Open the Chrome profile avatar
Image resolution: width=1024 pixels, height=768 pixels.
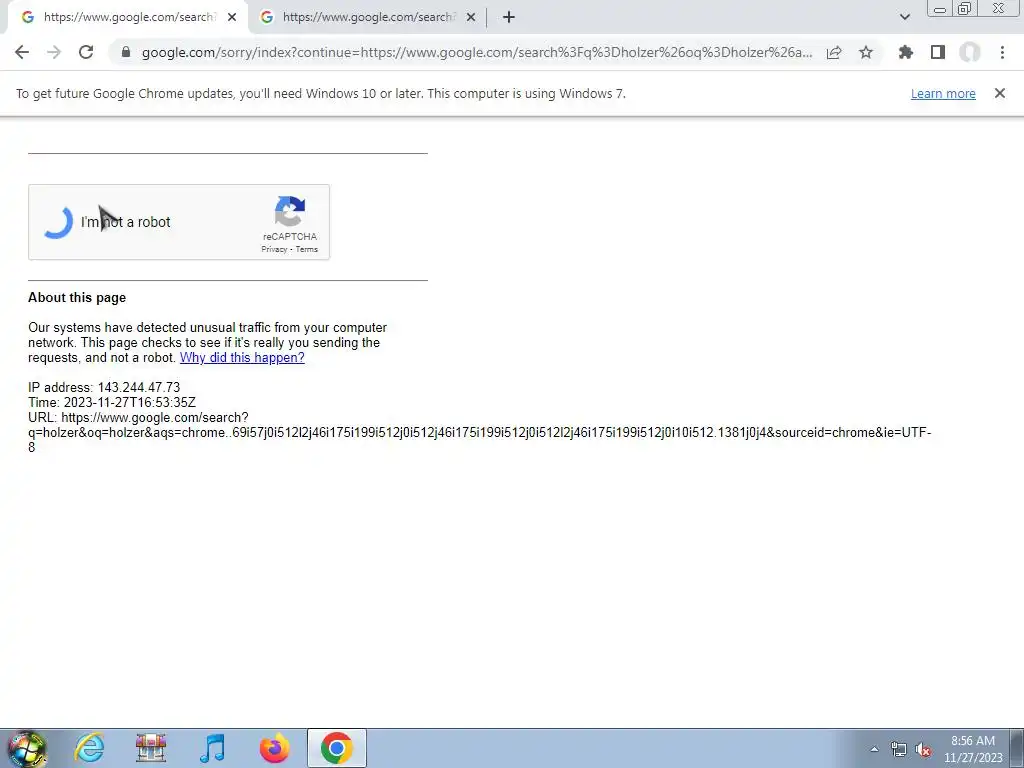point(970,52)
